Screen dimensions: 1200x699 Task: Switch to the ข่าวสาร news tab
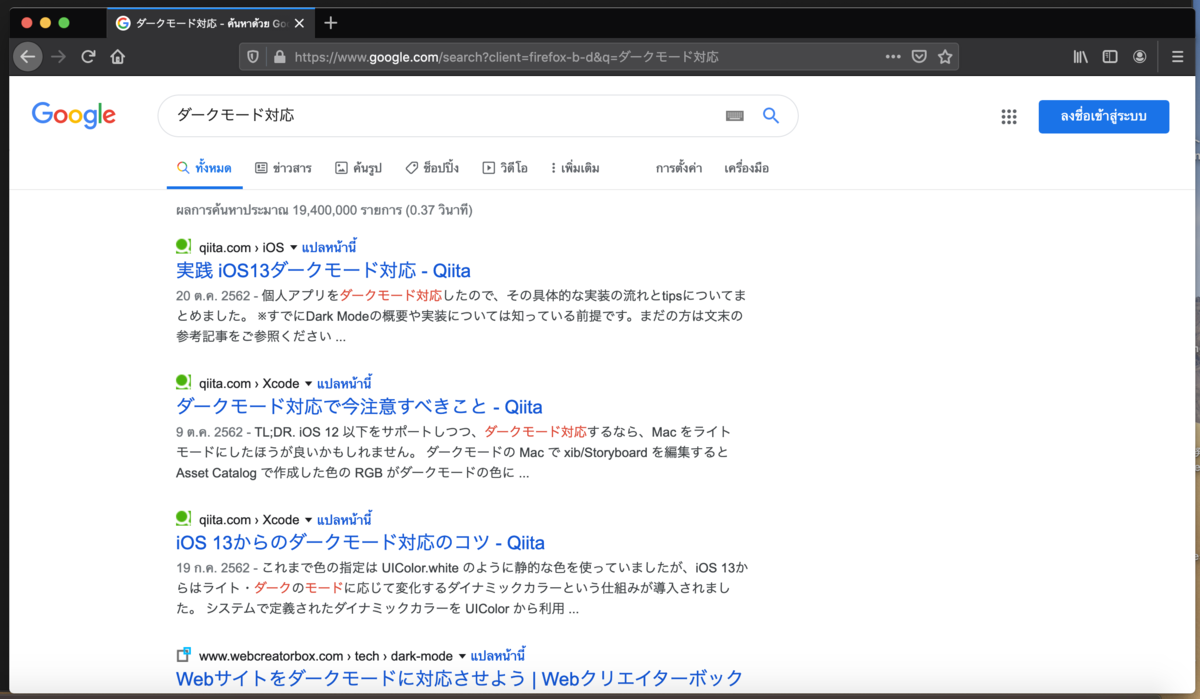tap(283, 168)
